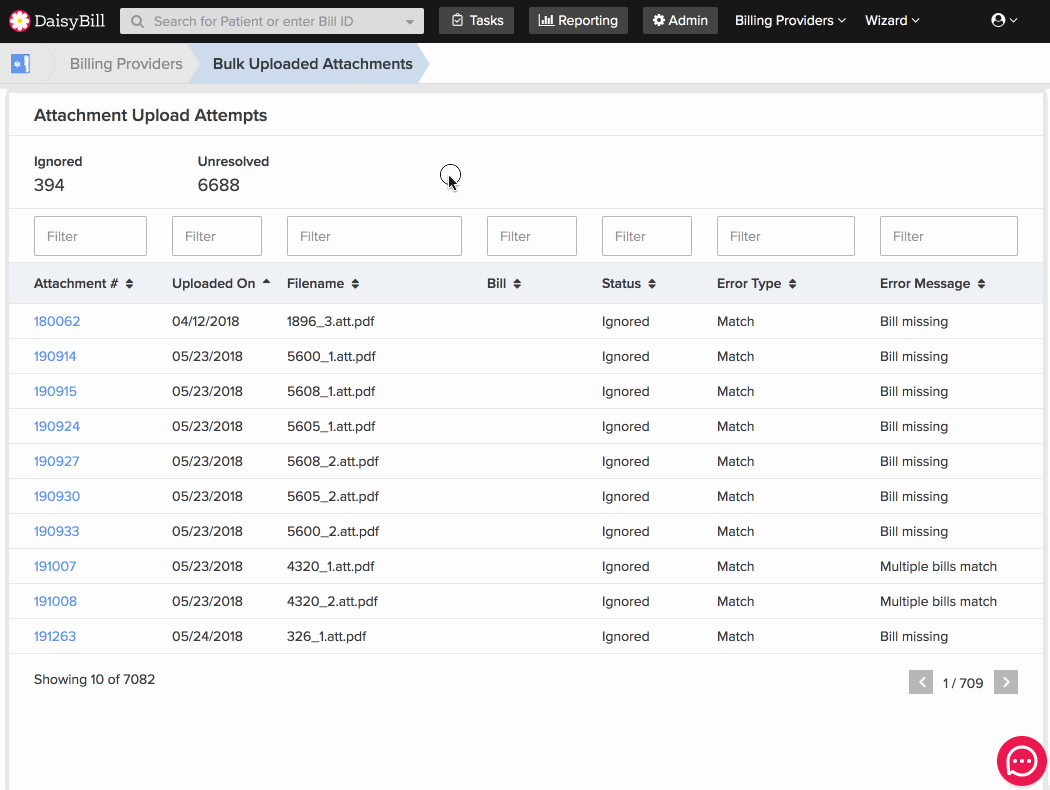Expand the patient search dropdown arrow
Screen dimensions: 1050x790
(x=410, y=21)
